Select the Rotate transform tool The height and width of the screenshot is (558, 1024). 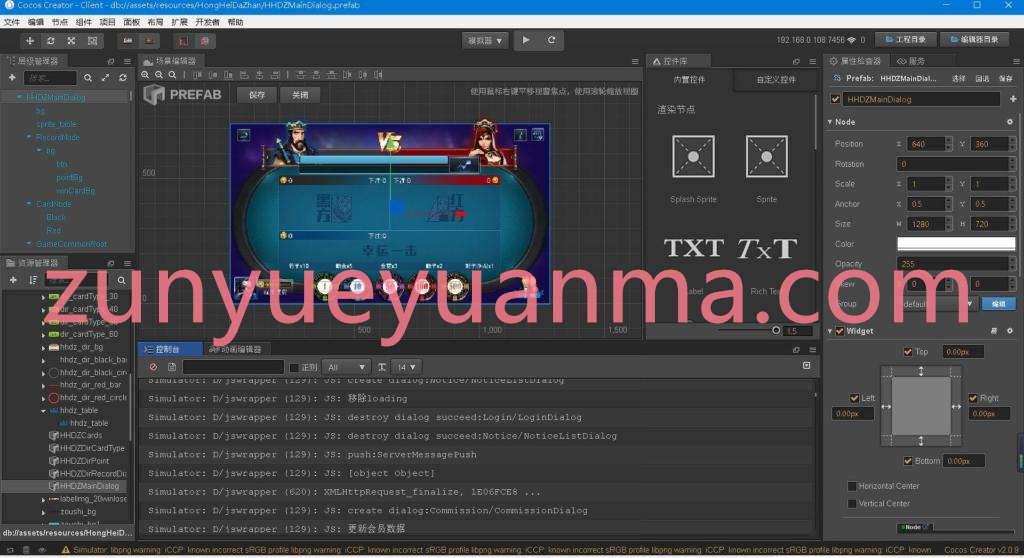pos(50,41)
